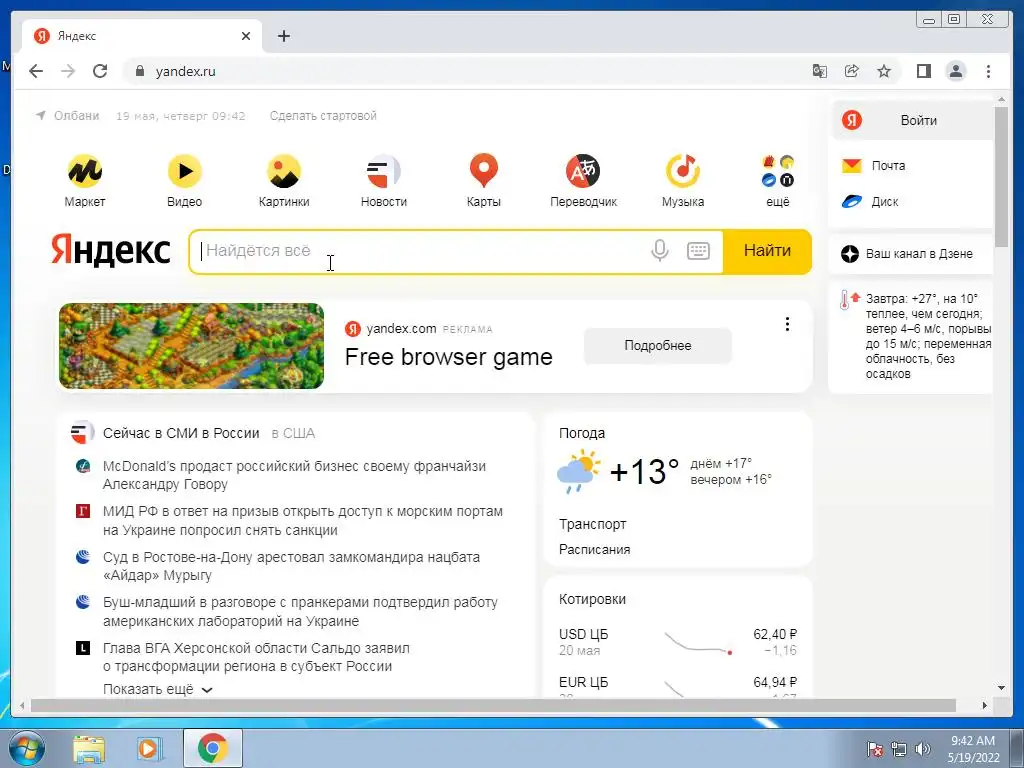
Task: Read tomorrow's weather forecast card
Action: (911, 336)
